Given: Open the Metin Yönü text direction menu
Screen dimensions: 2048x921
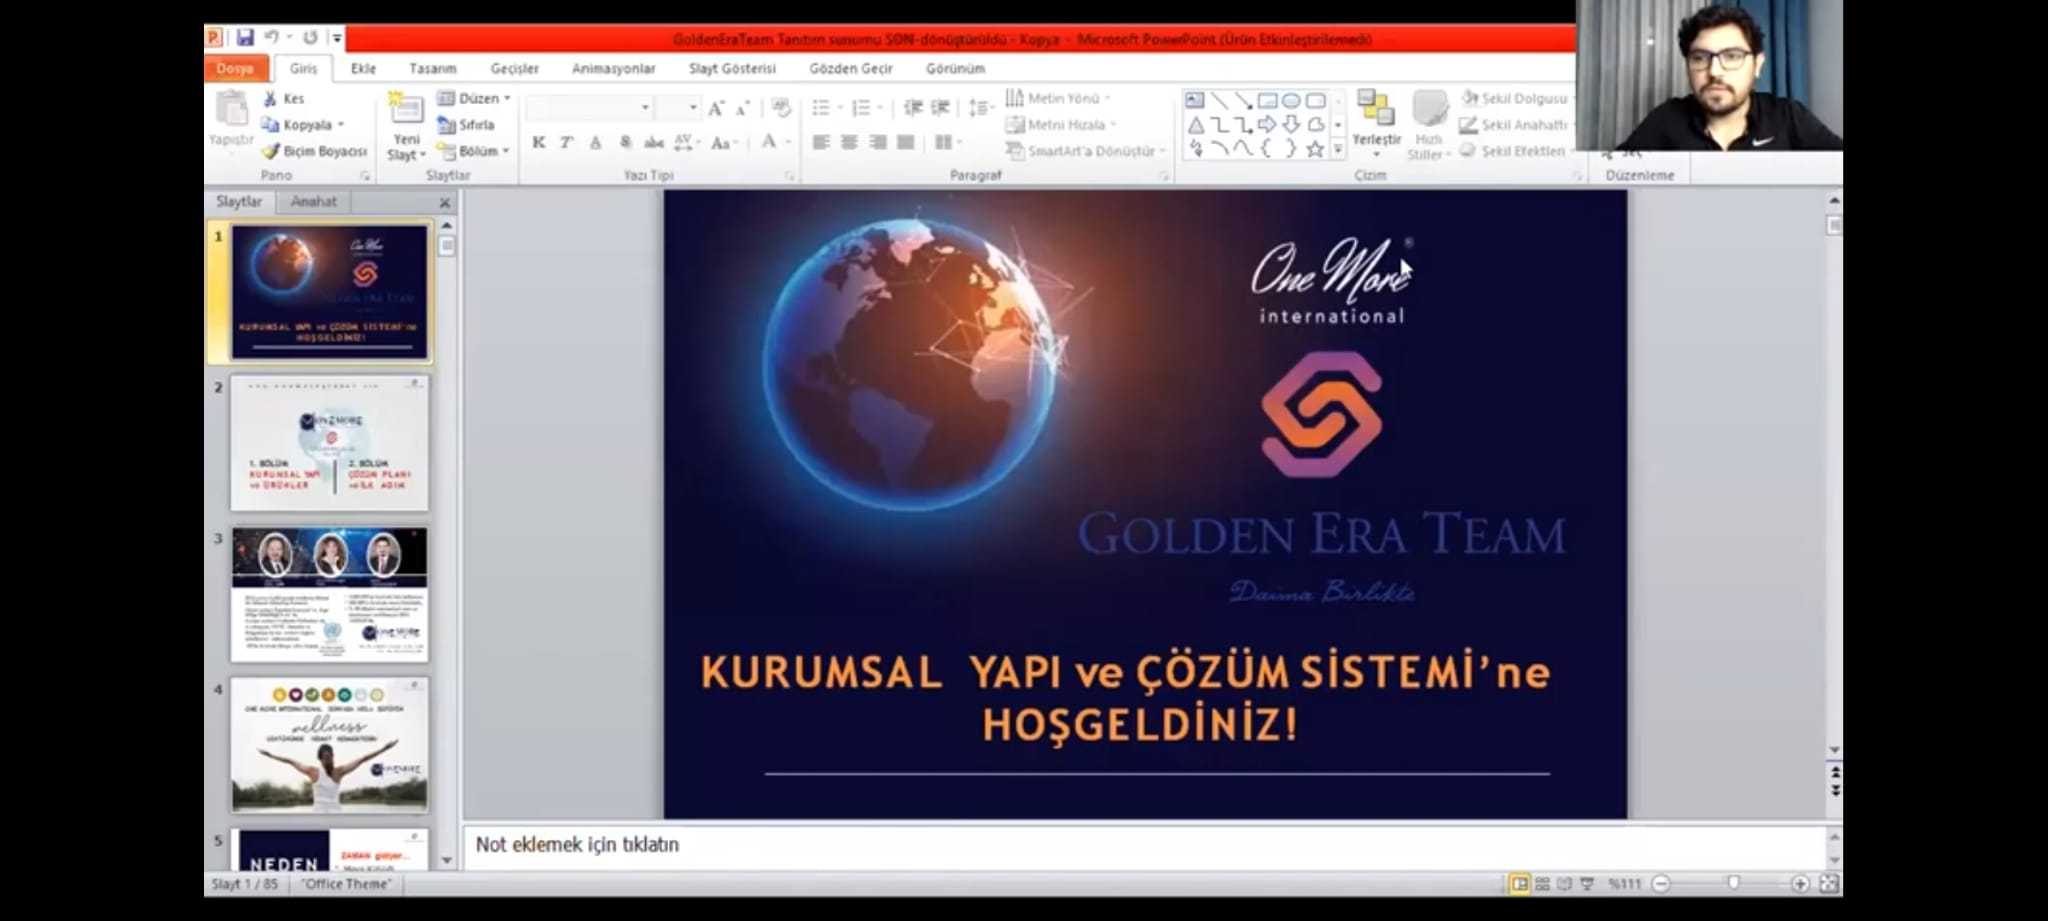Looking at the screenshot, I should tap(1059, 98).
